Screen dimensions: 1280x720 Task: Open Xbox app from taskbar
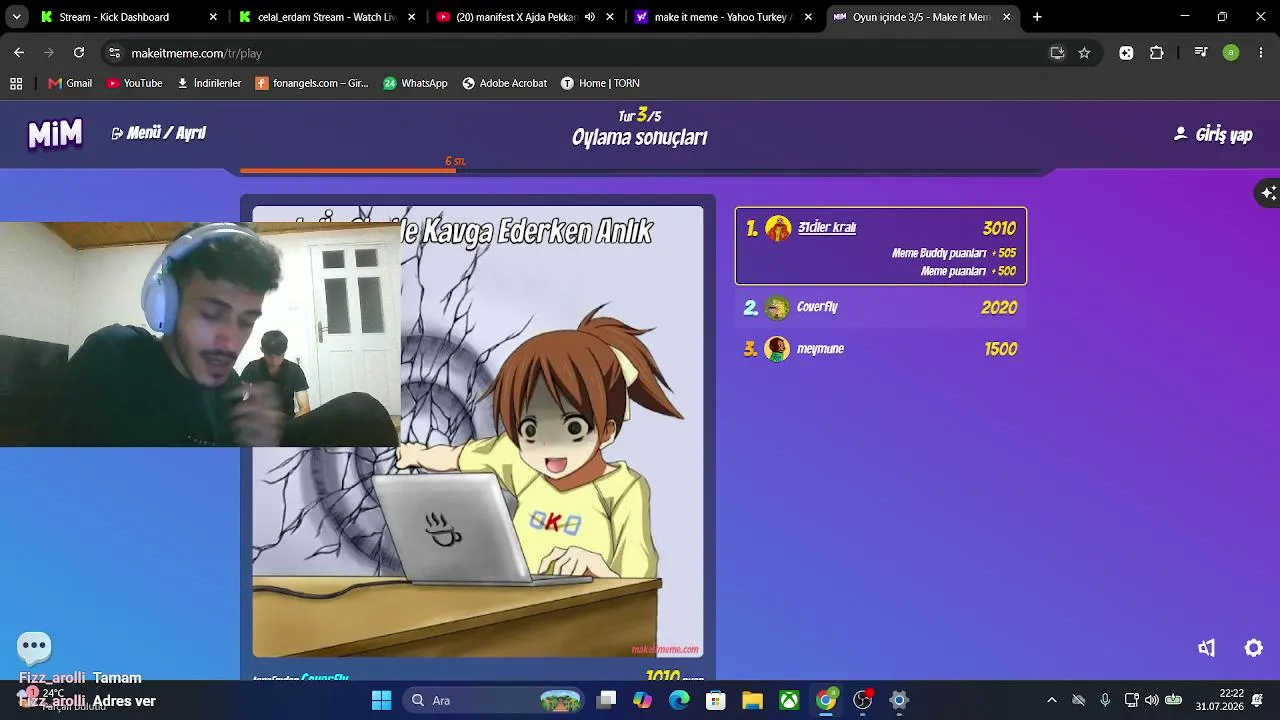[789, 700]
